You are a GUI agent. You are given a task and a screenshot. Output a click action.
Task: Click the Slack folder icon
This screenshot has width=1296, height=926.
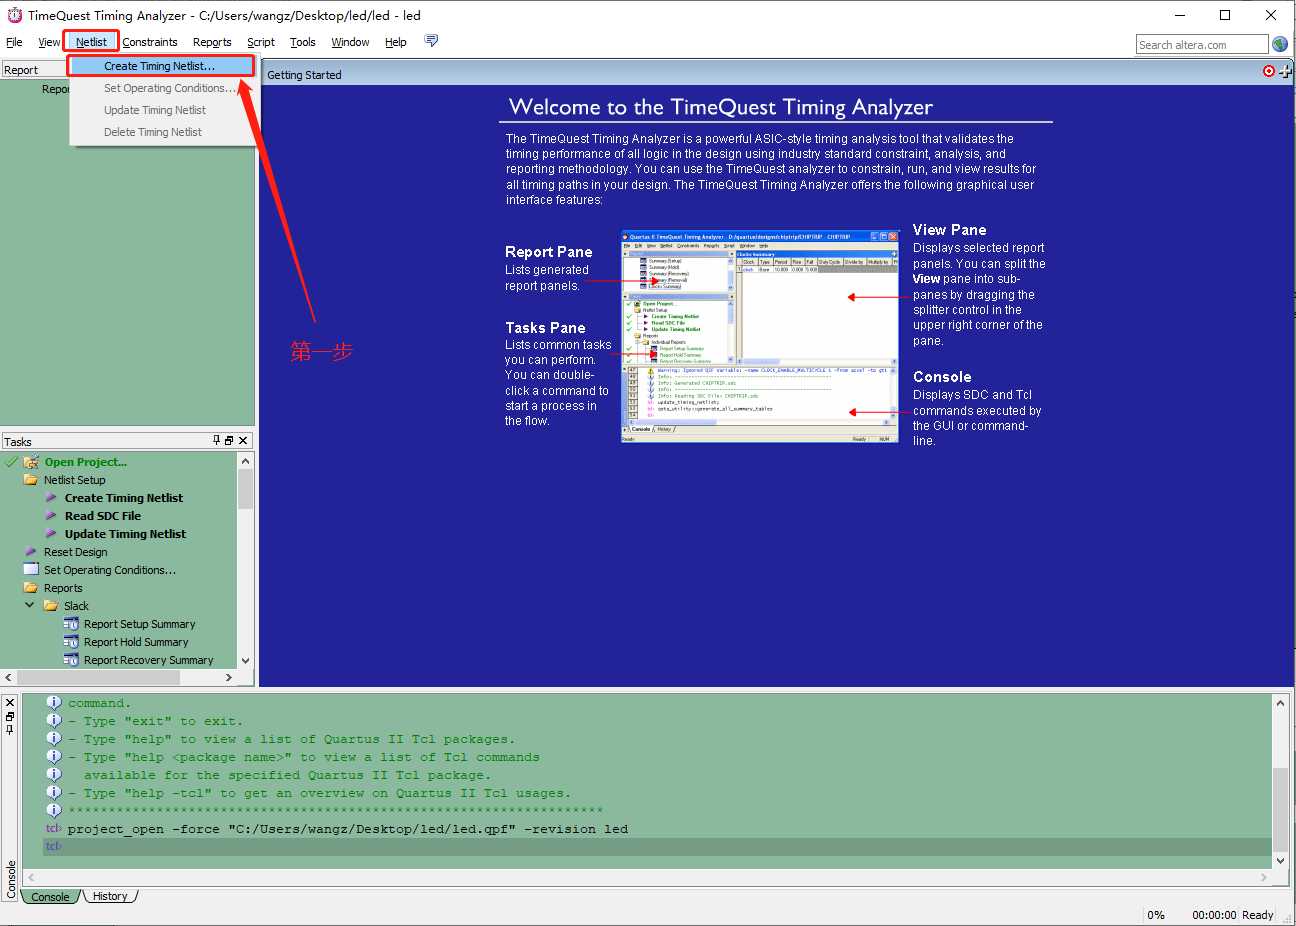[x=51, y=606]
